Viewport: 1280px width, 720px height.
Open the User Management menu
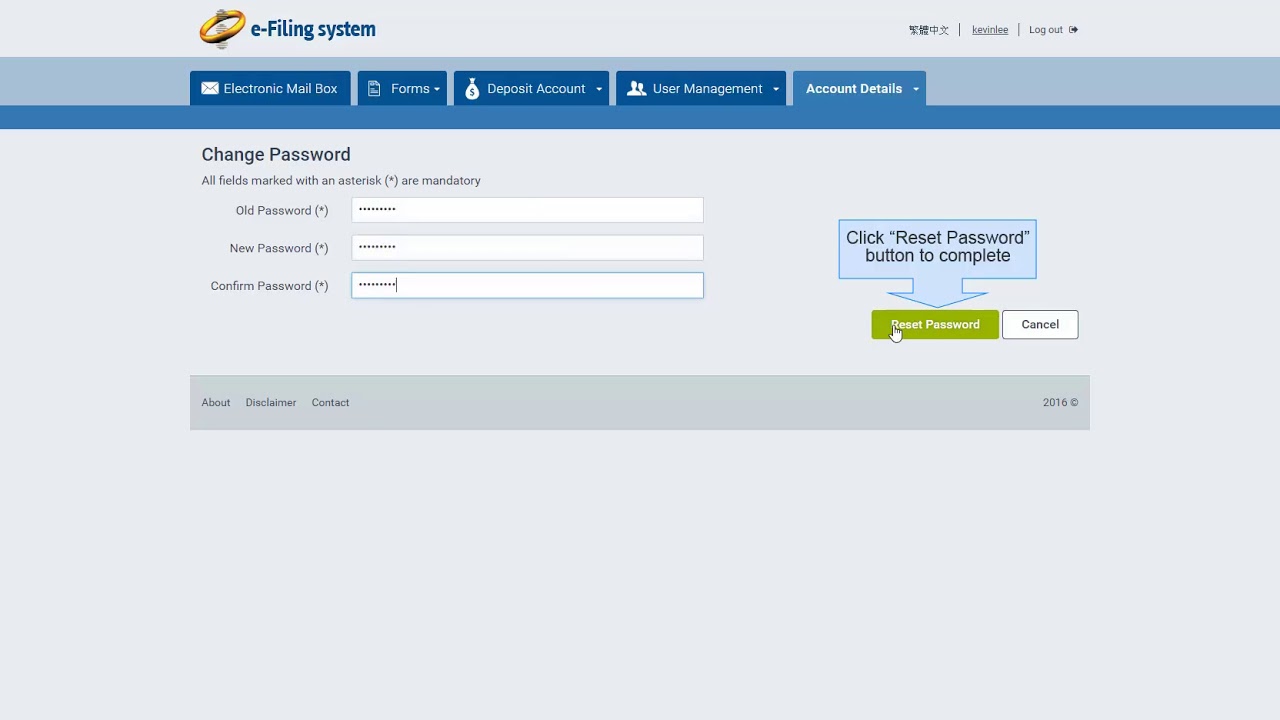(701, 88)
